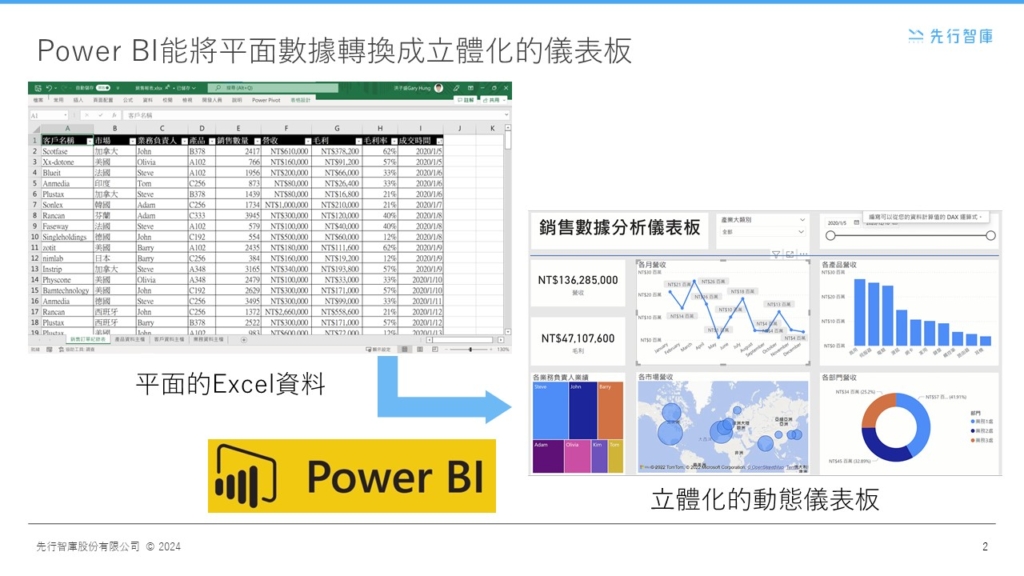The height and width of the screenshot is (576, 1024).
Task: Toggle the AutoSave switch in Excel
Action: (x=103, y=88)
